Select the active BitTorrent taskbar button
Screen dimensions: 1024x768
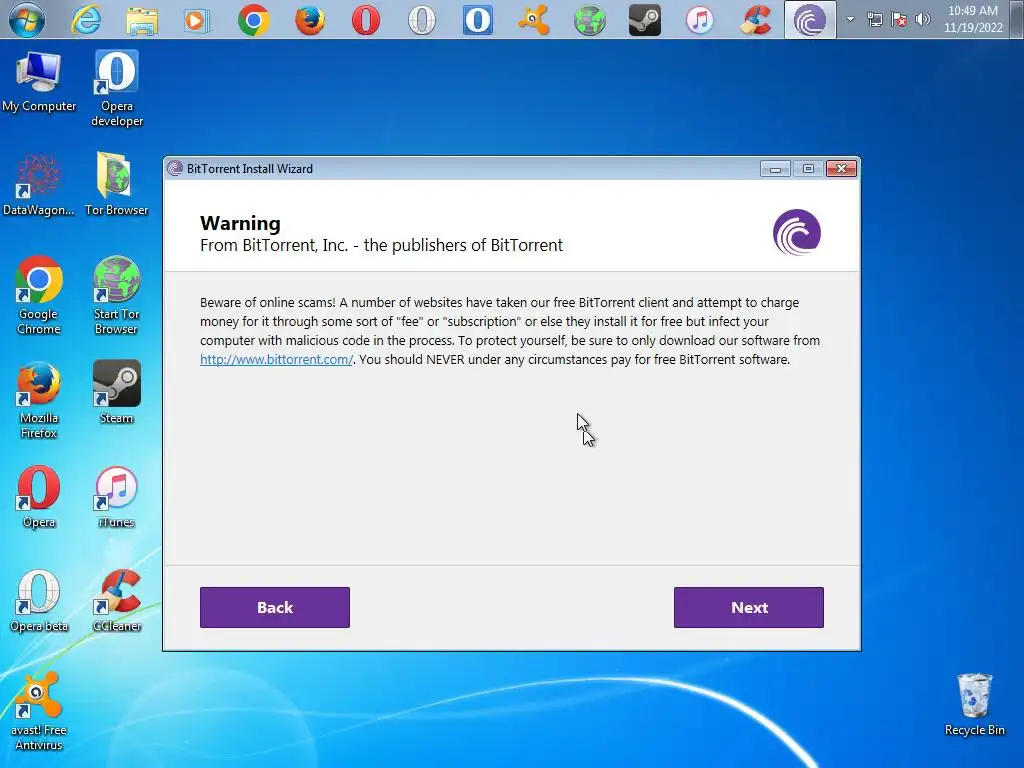point(810,20)
